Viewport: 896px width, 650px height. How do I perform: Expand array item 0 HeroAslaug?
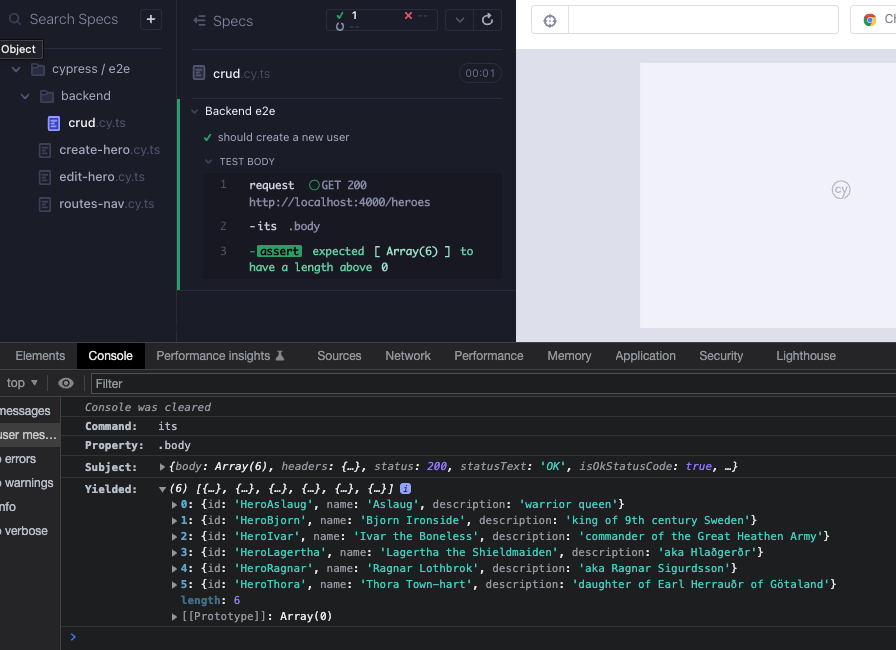(174, 504)
